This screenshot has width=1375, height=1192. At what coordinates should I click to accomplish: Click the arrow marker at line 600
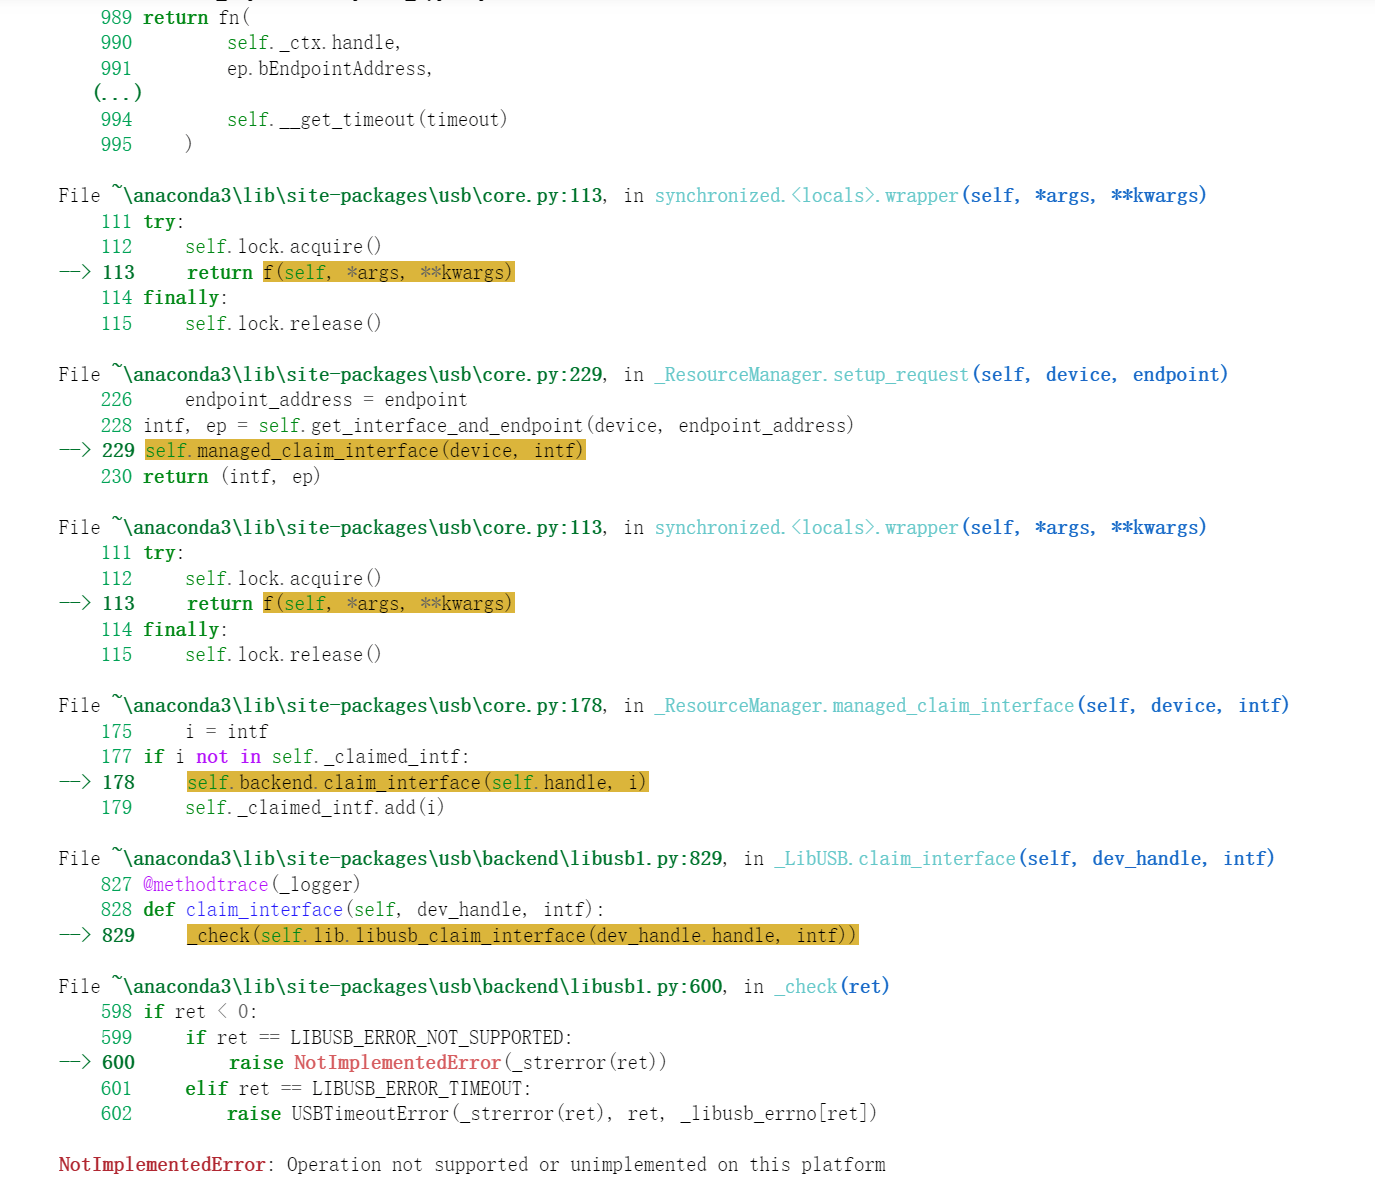[75, 1062]
